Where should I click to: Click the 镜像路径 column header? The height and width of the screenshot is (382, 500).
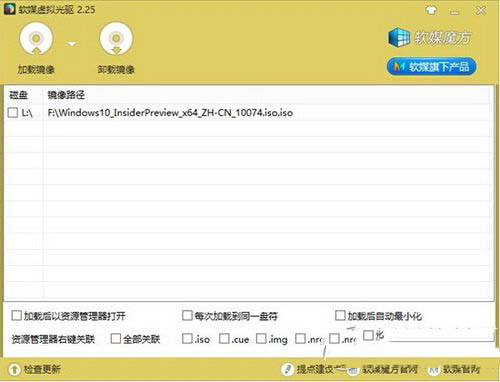tap(66, 95)
